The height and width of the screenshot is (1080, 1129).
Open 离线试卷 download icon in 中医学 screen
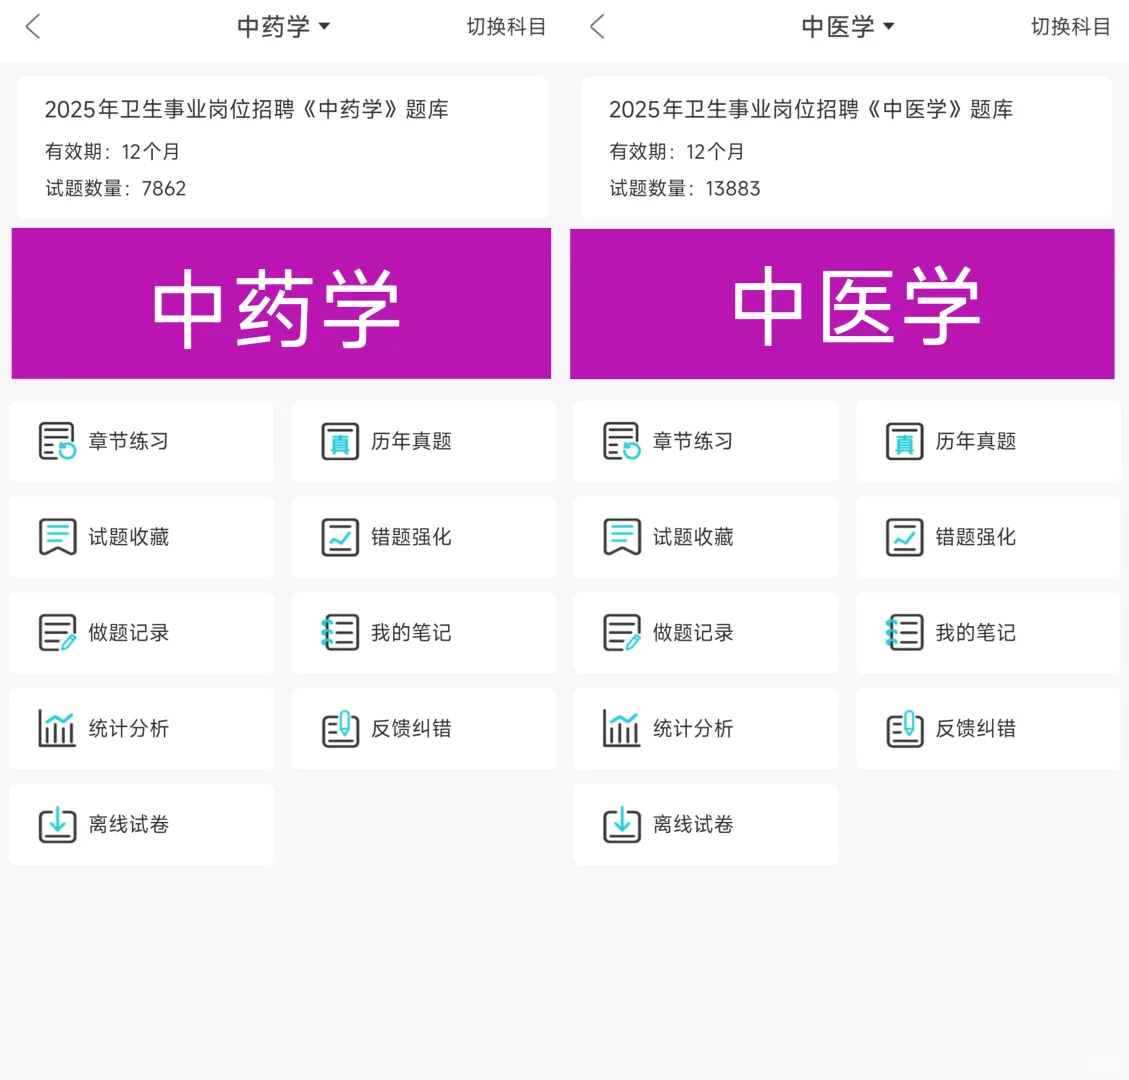(622, 824)
